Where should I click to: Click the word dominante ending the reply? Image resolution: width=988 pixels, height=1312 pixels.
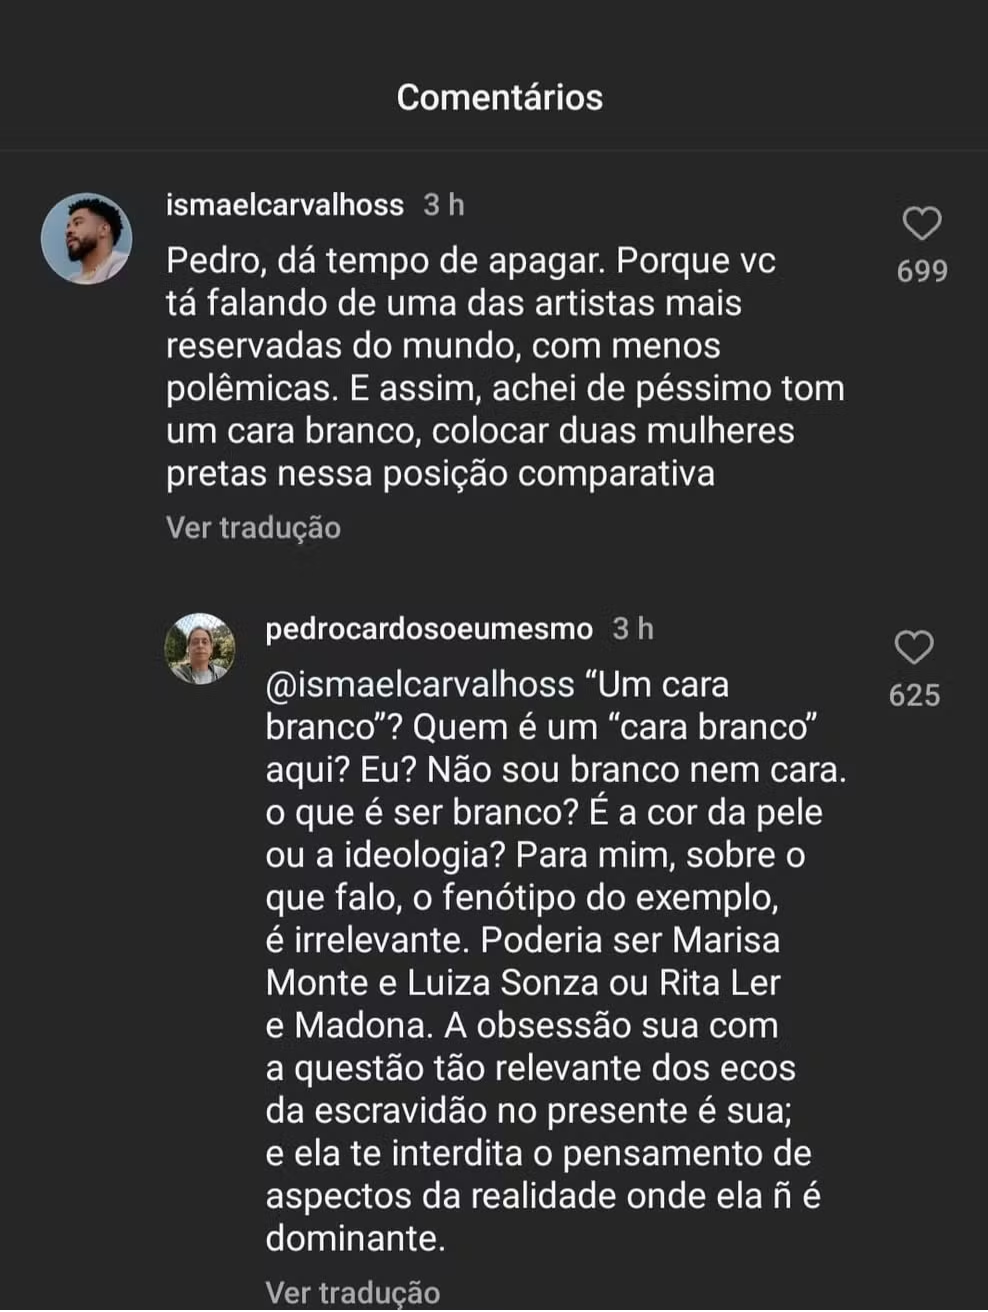[354, 1239]
